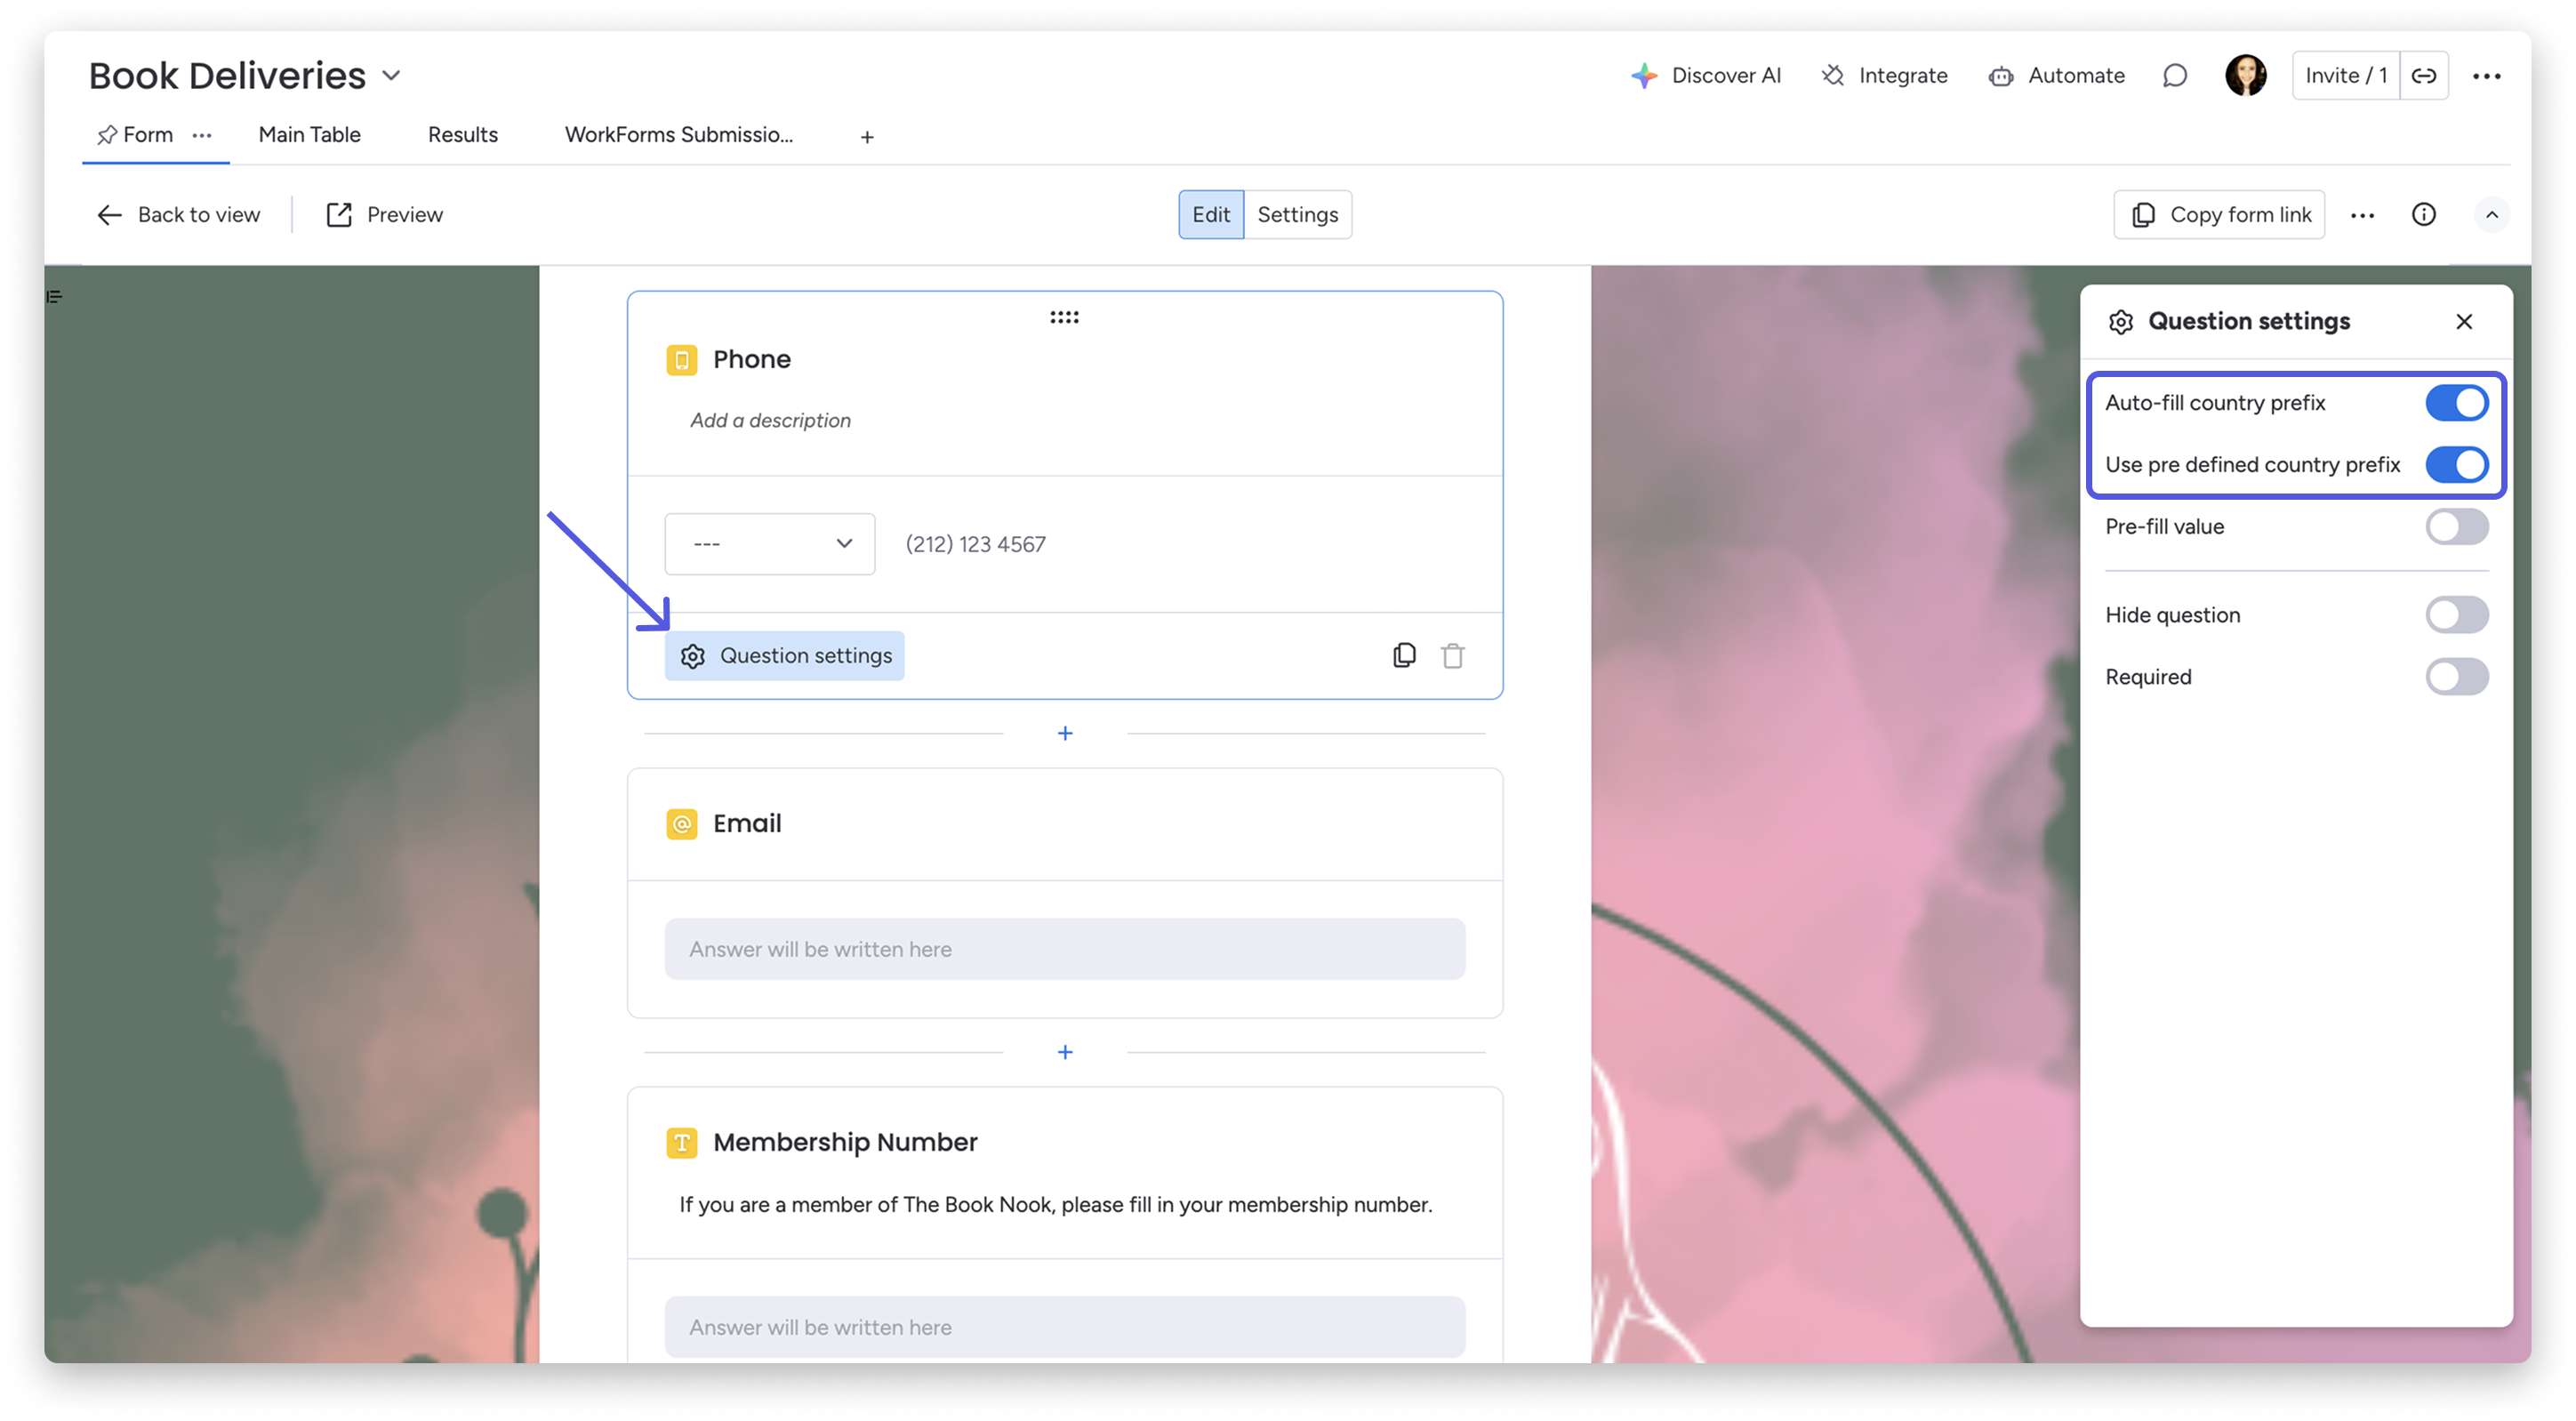Switch to WorkForms Submissio... tab
Image resolution: width=2576 pixels, height=1421 pixels.
coord(678,135)
